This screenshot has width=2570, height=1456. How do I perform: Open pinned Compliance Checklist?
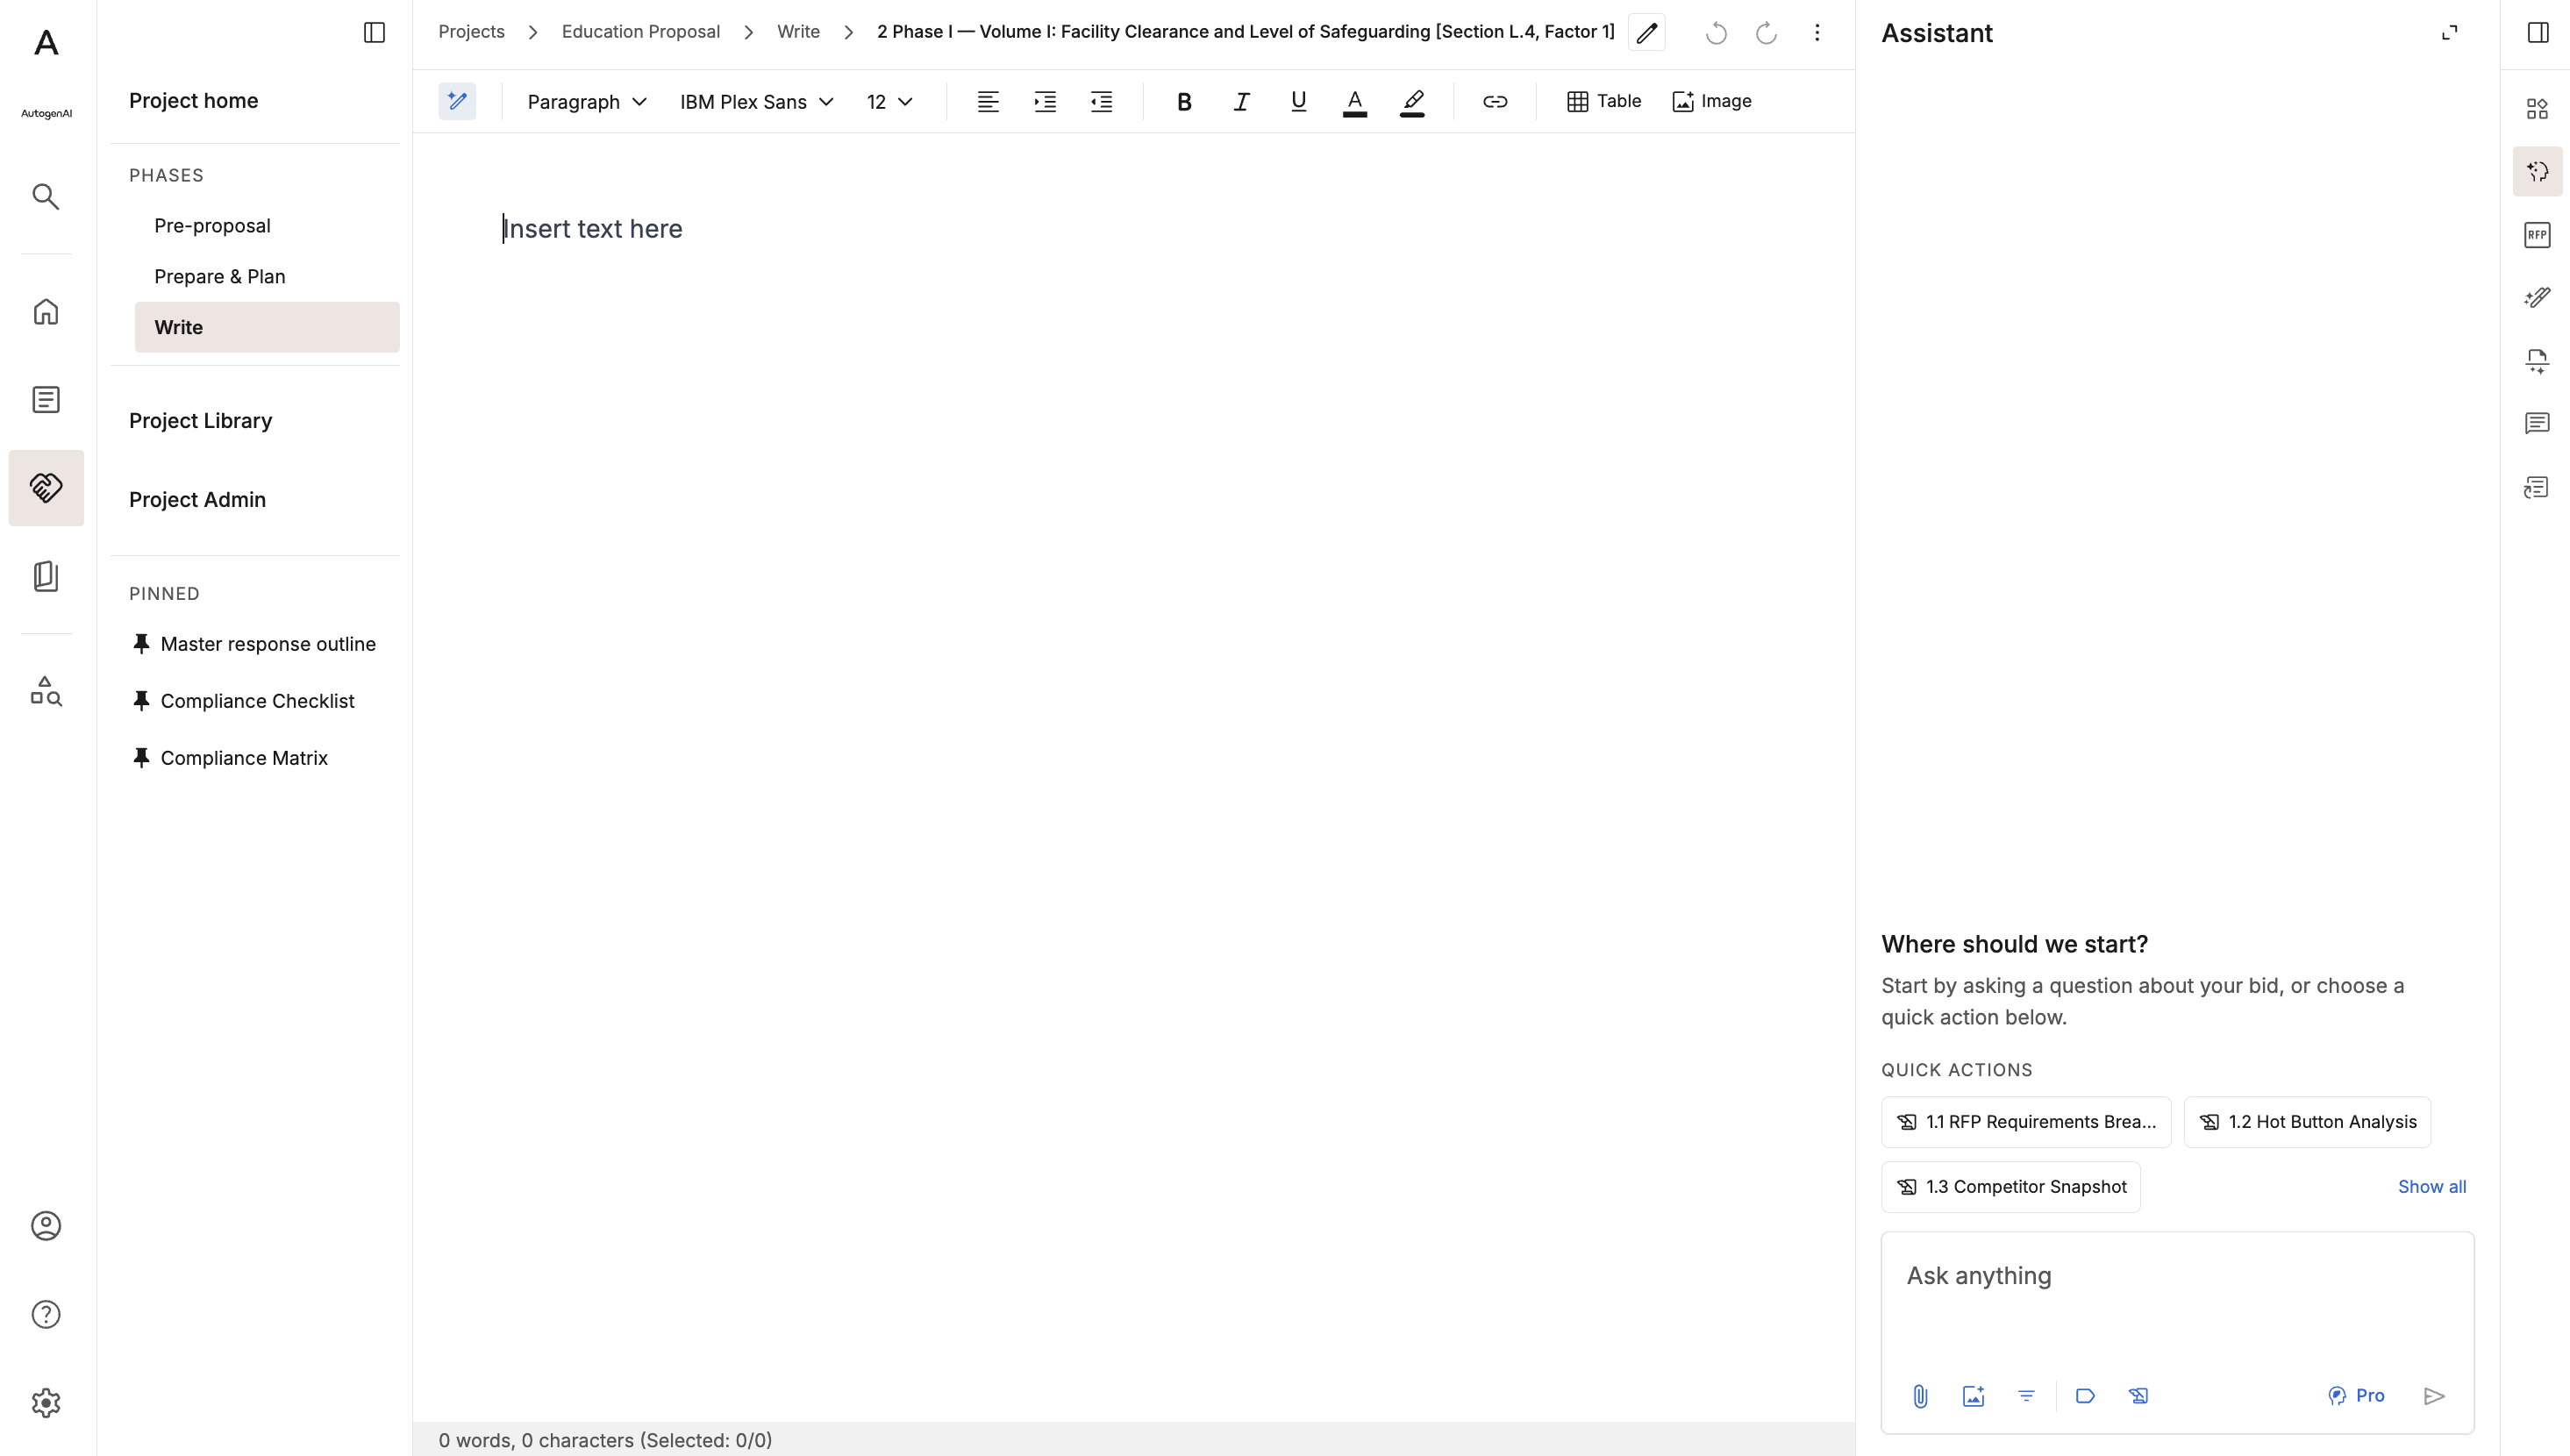pyautogui.click(x=244, y=701)
